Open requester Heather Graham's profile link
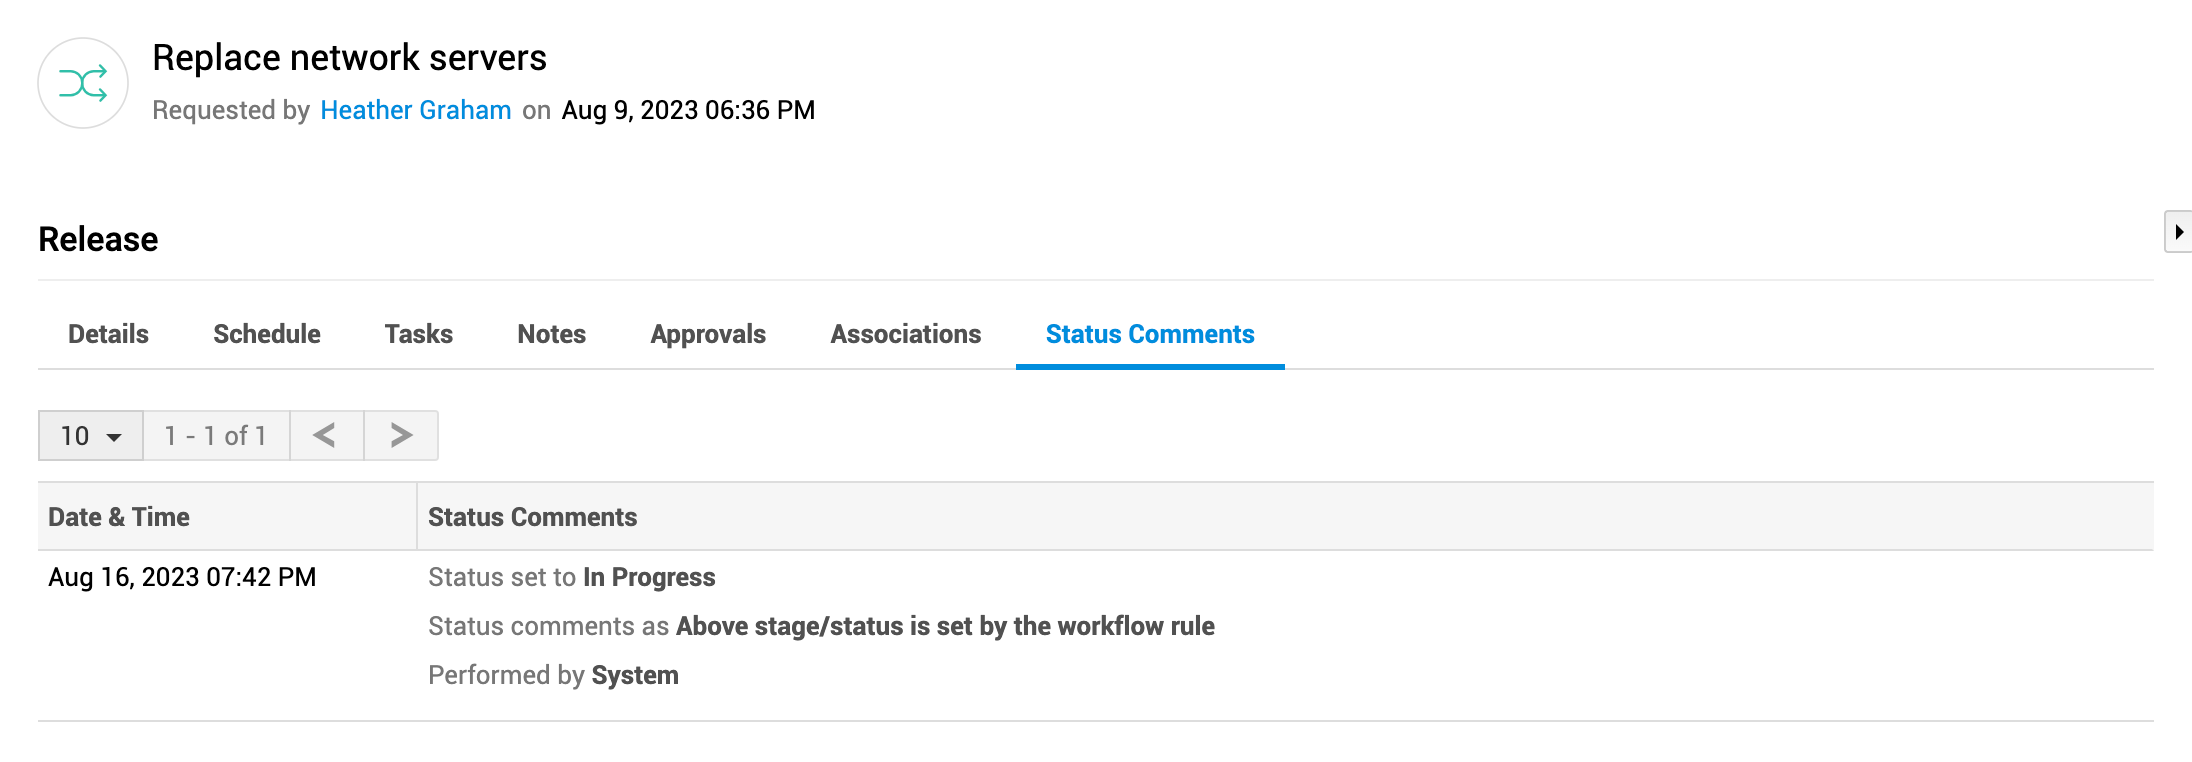Viewport: 2192px width, 762px height. tap(416, 110)
